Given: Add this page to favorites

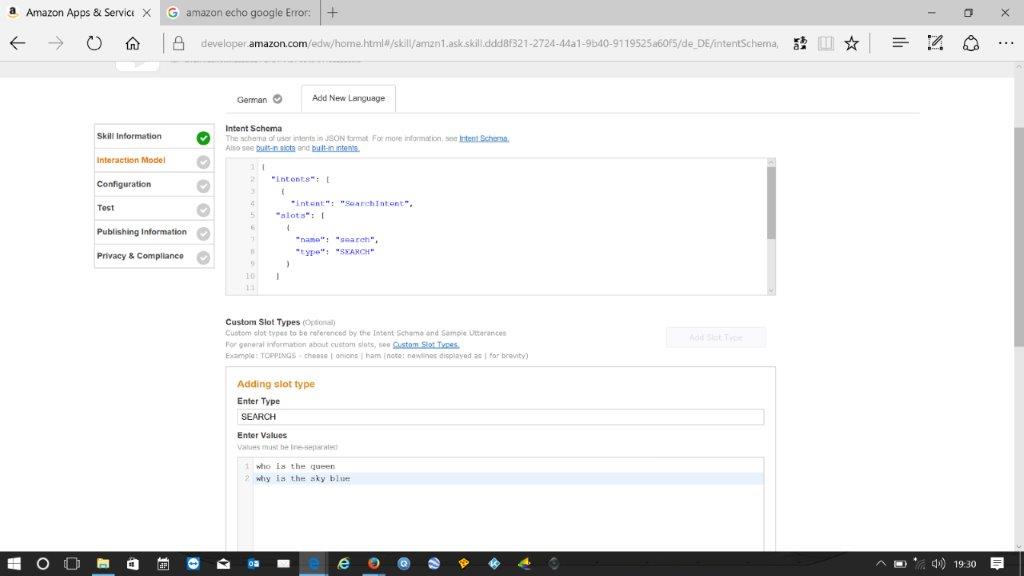Looking at the screenshot, I should pyautogui.click(x=851, y=43).
